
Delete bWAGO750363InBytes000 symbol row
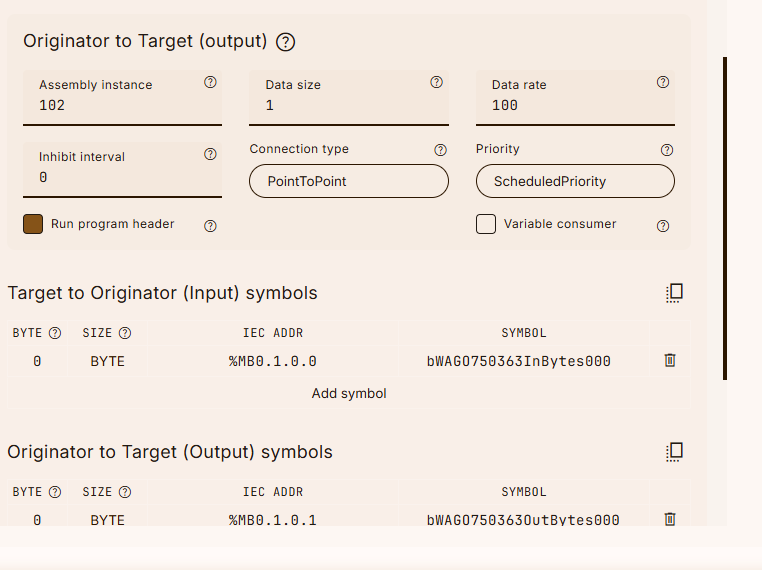(x=670, y=360)
